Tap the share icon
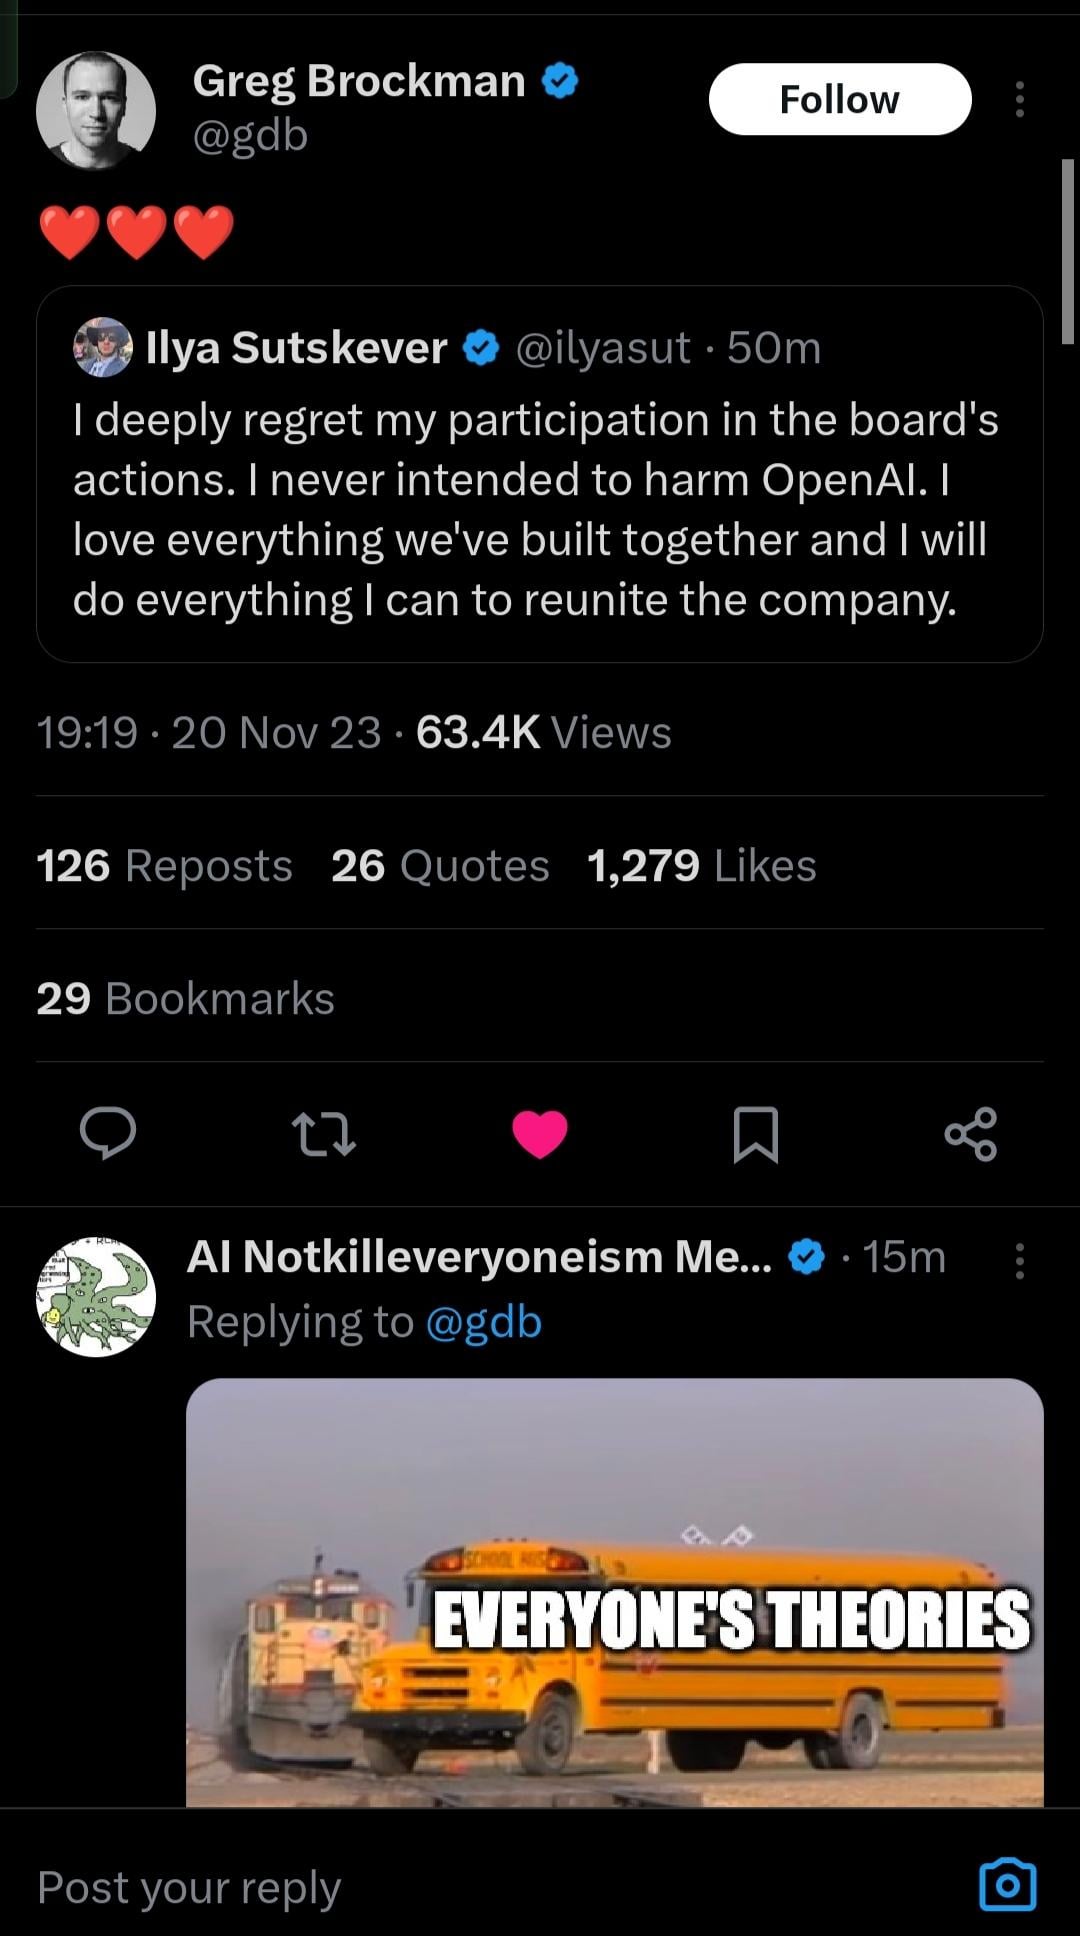The image size is (1080, 1936). (x=971, y=1134)
